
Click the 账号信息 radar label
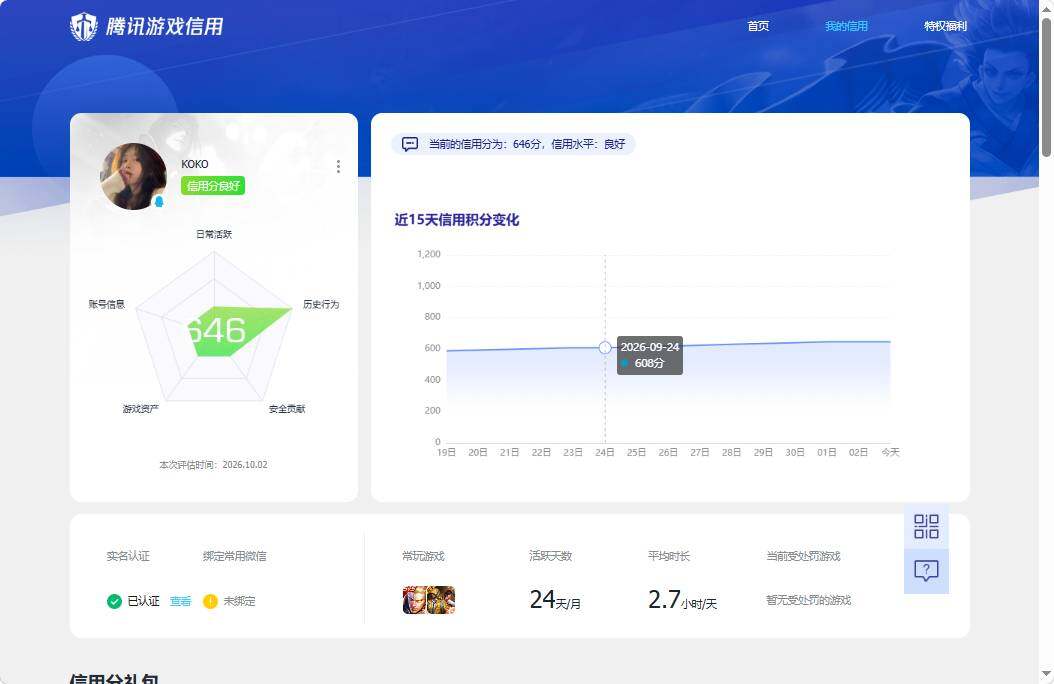coord(107,304)
